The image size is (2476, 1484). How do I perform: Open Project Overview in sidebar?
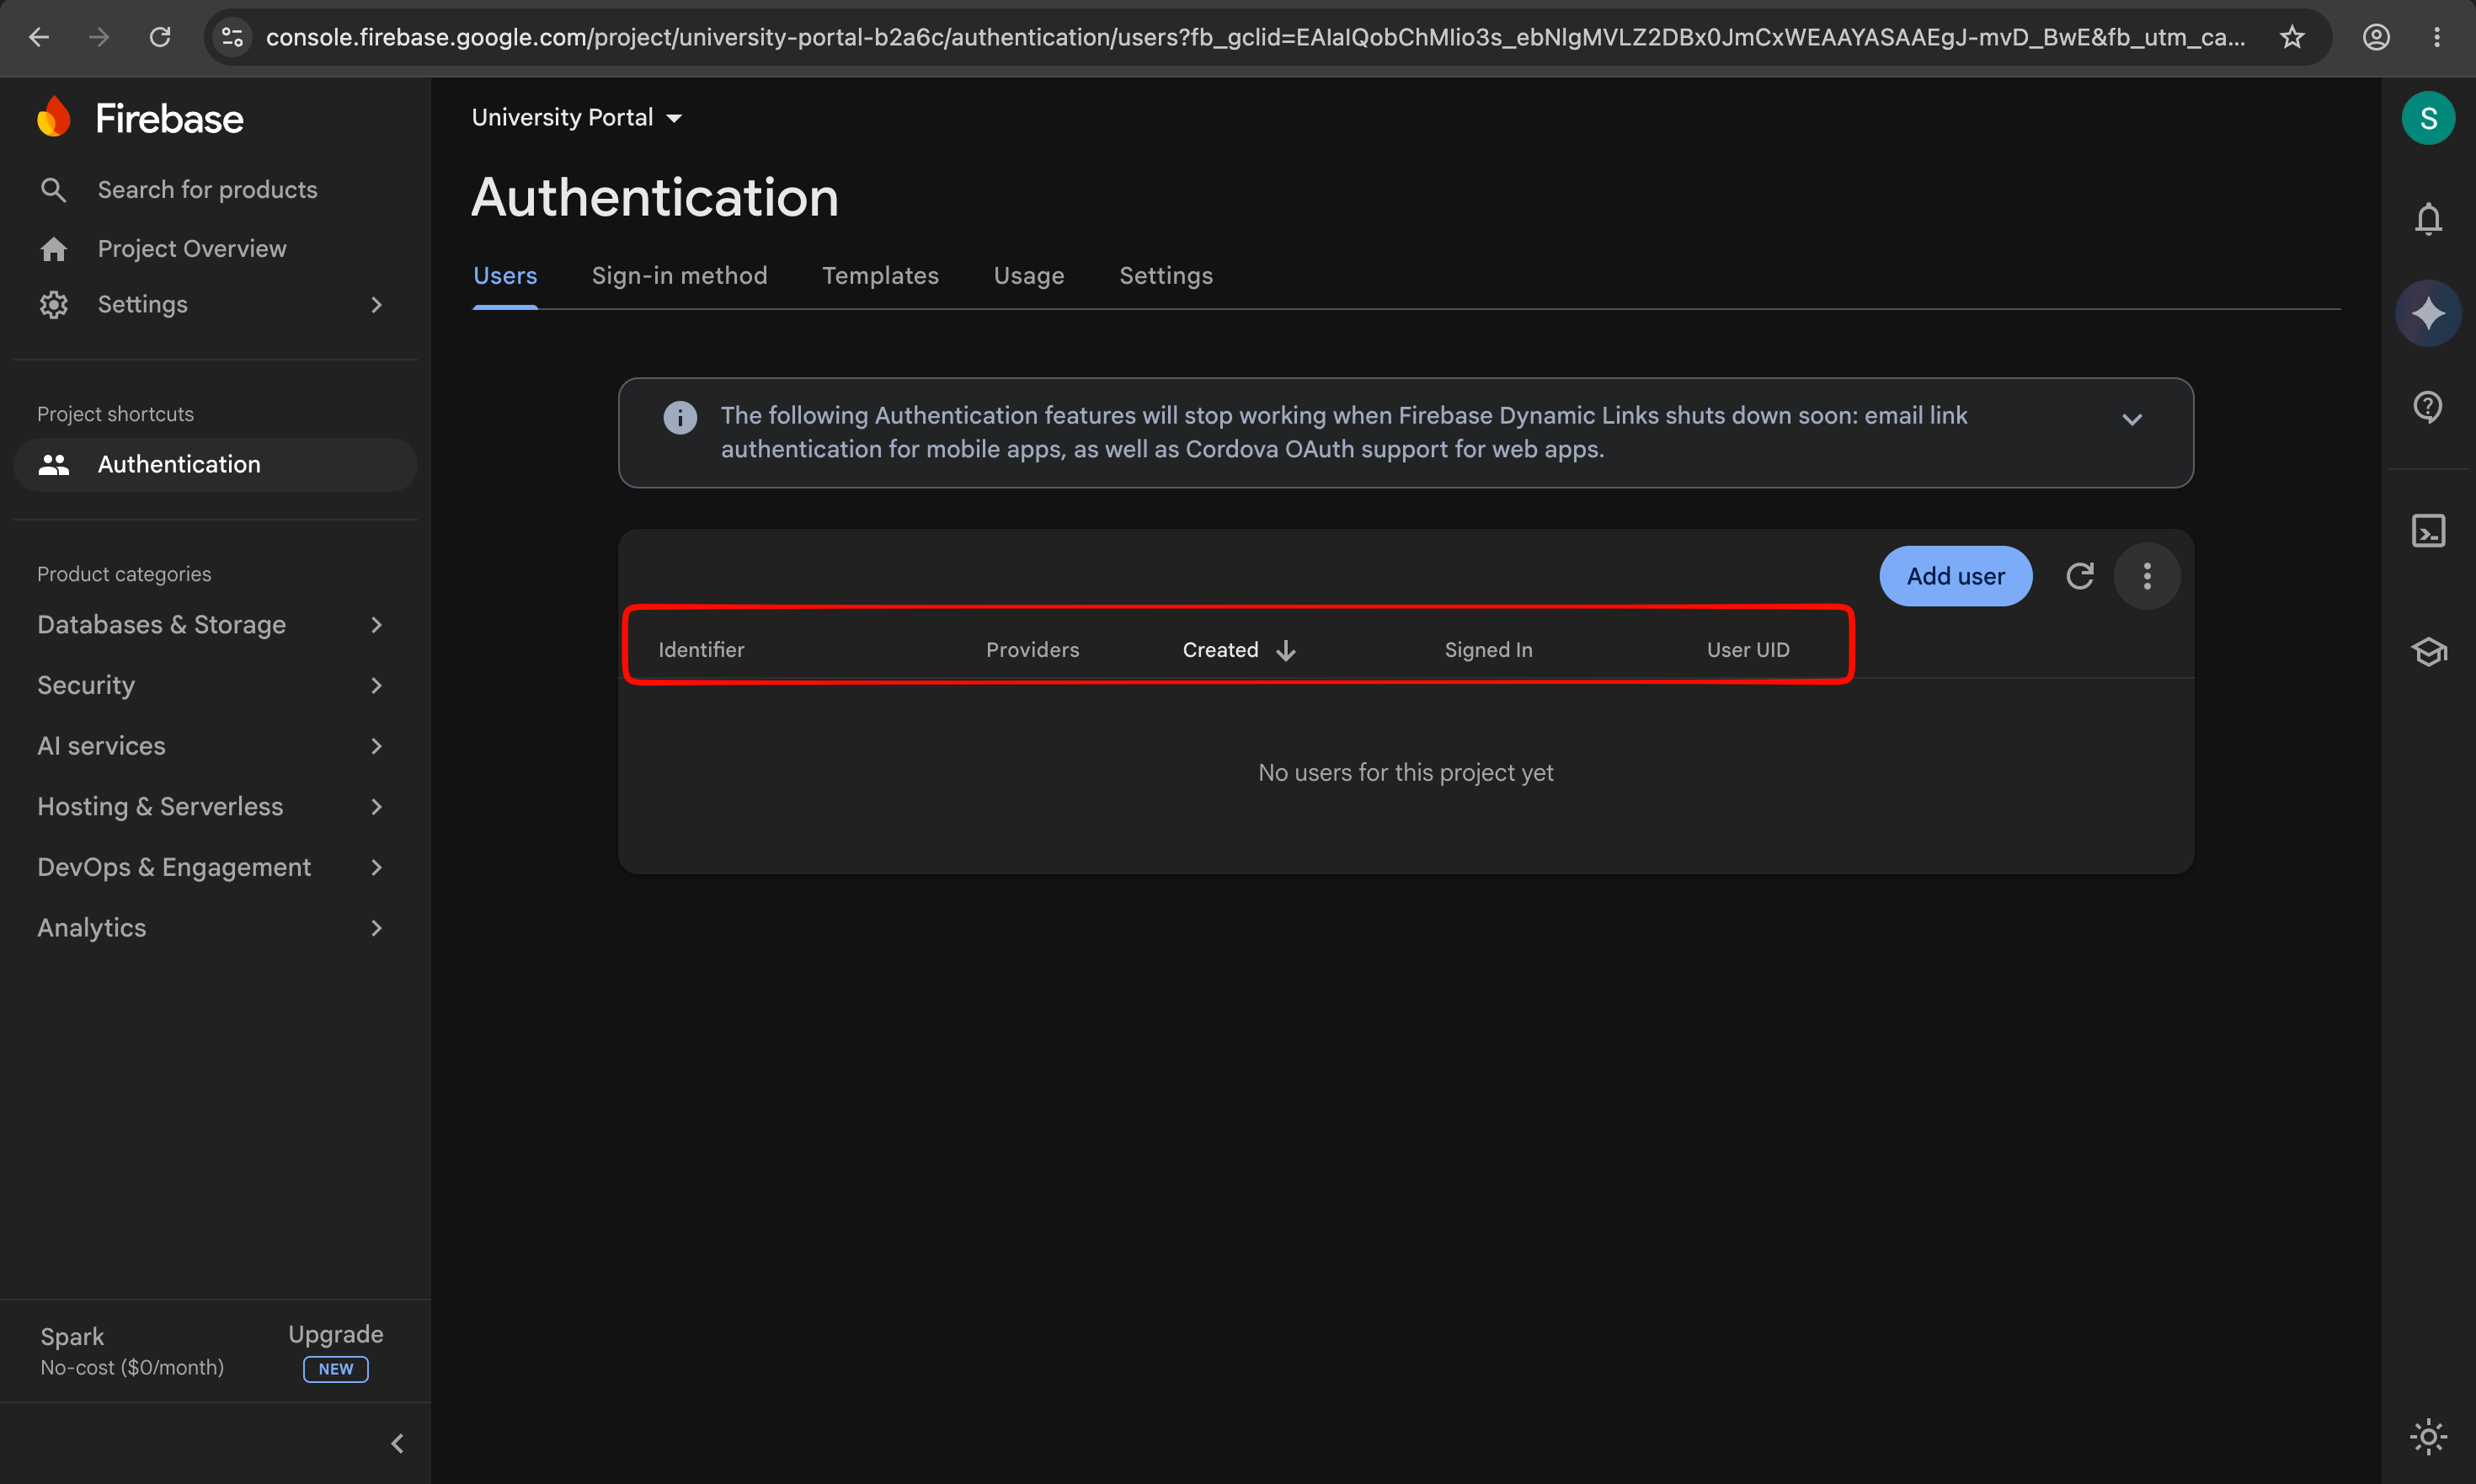[192, 249]
